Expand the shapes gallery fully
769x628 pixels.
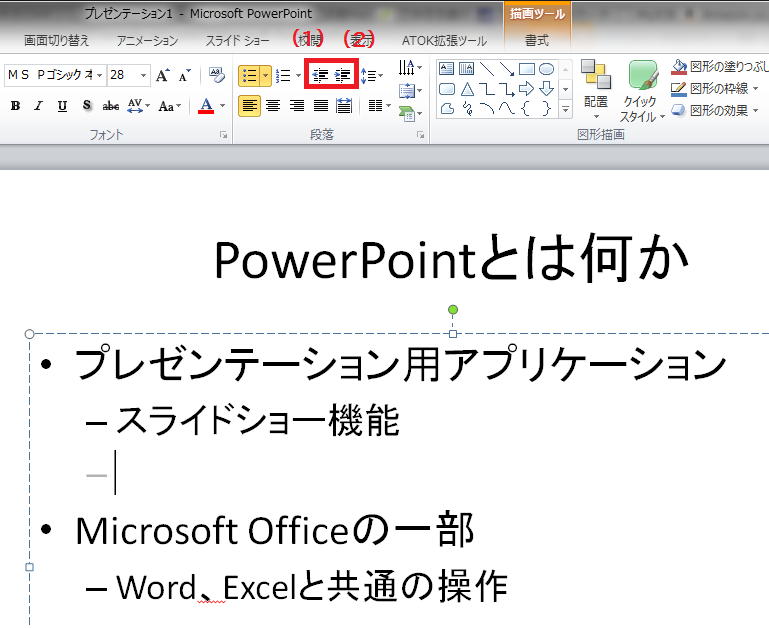(x=565, y=109)
